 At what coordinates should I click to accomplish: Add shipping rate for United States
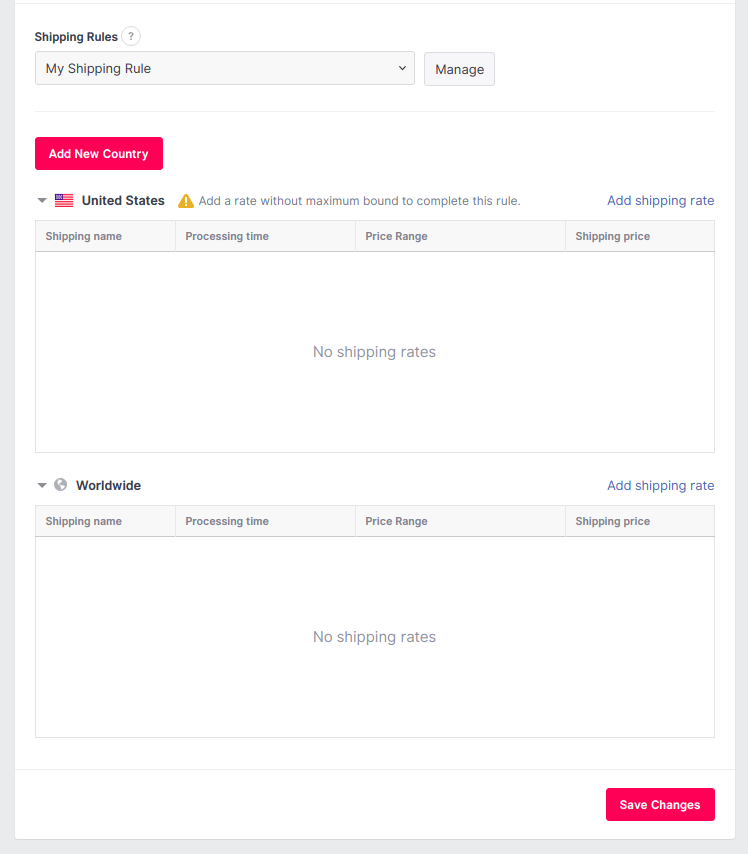point(660,200)
